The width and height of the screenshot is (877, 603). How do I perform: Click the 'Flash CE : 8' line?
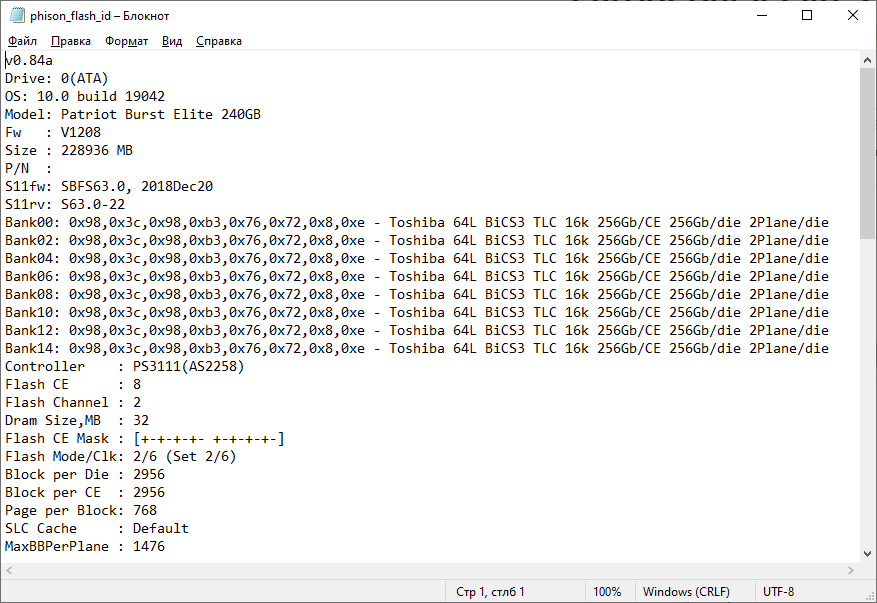point(73,384)
